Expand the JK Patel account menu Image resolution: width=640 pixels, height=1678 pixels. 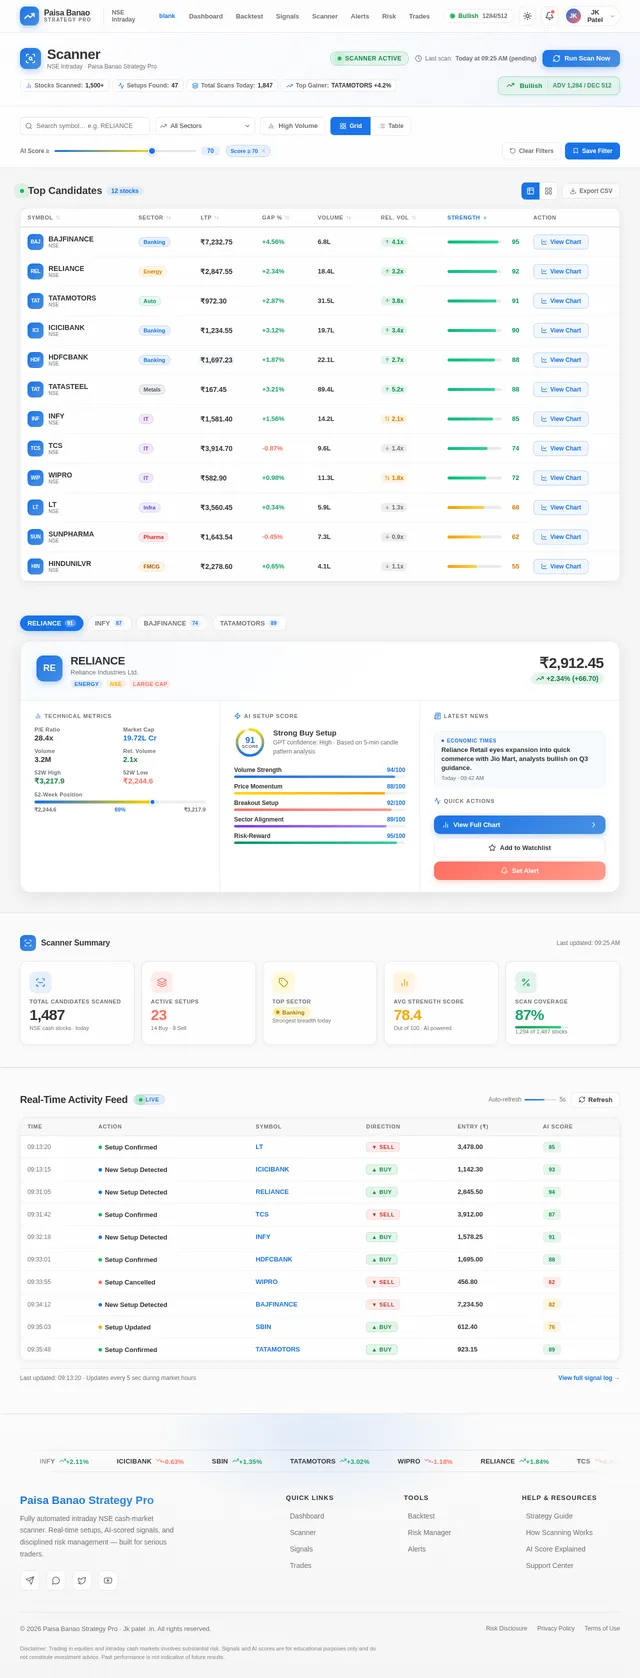pos(592,16)
